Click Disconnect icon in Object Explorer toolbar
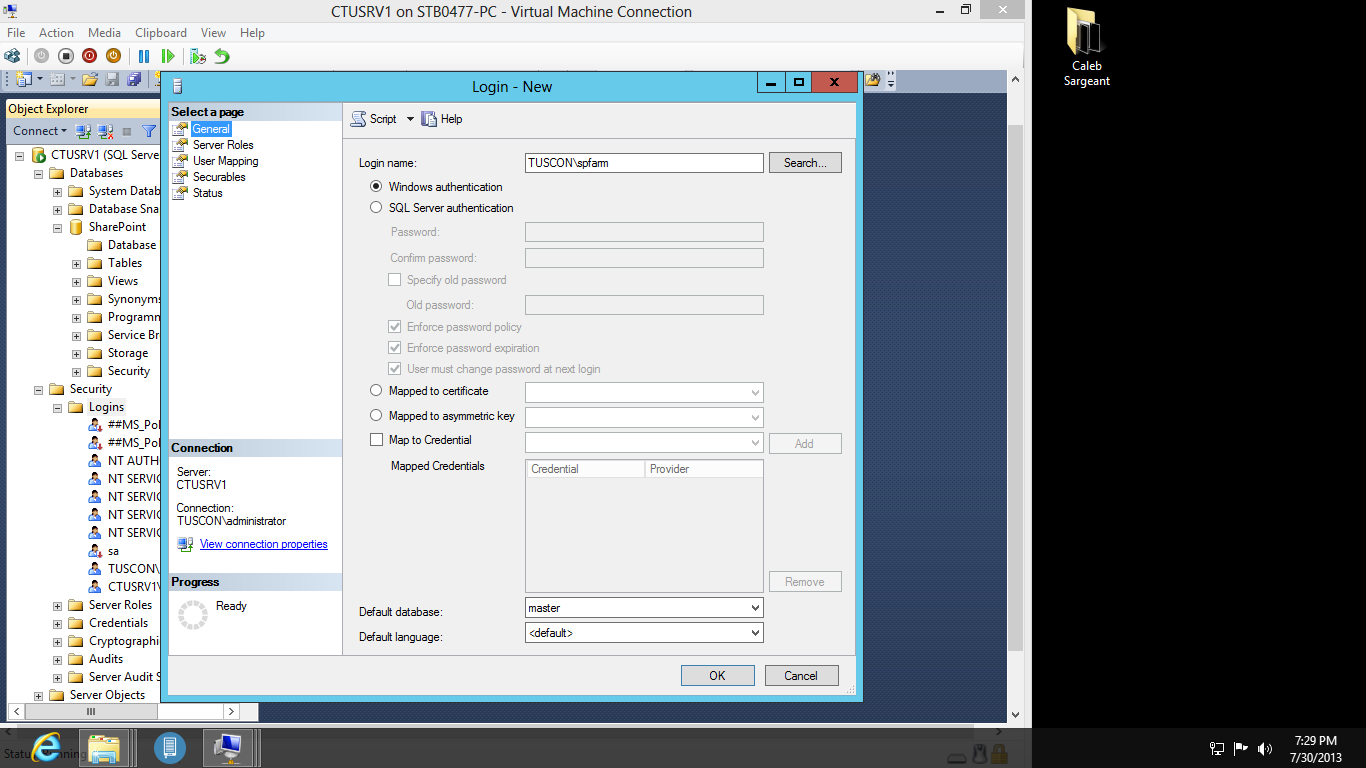Viewport: 1366px width, 768px height. 105,131
